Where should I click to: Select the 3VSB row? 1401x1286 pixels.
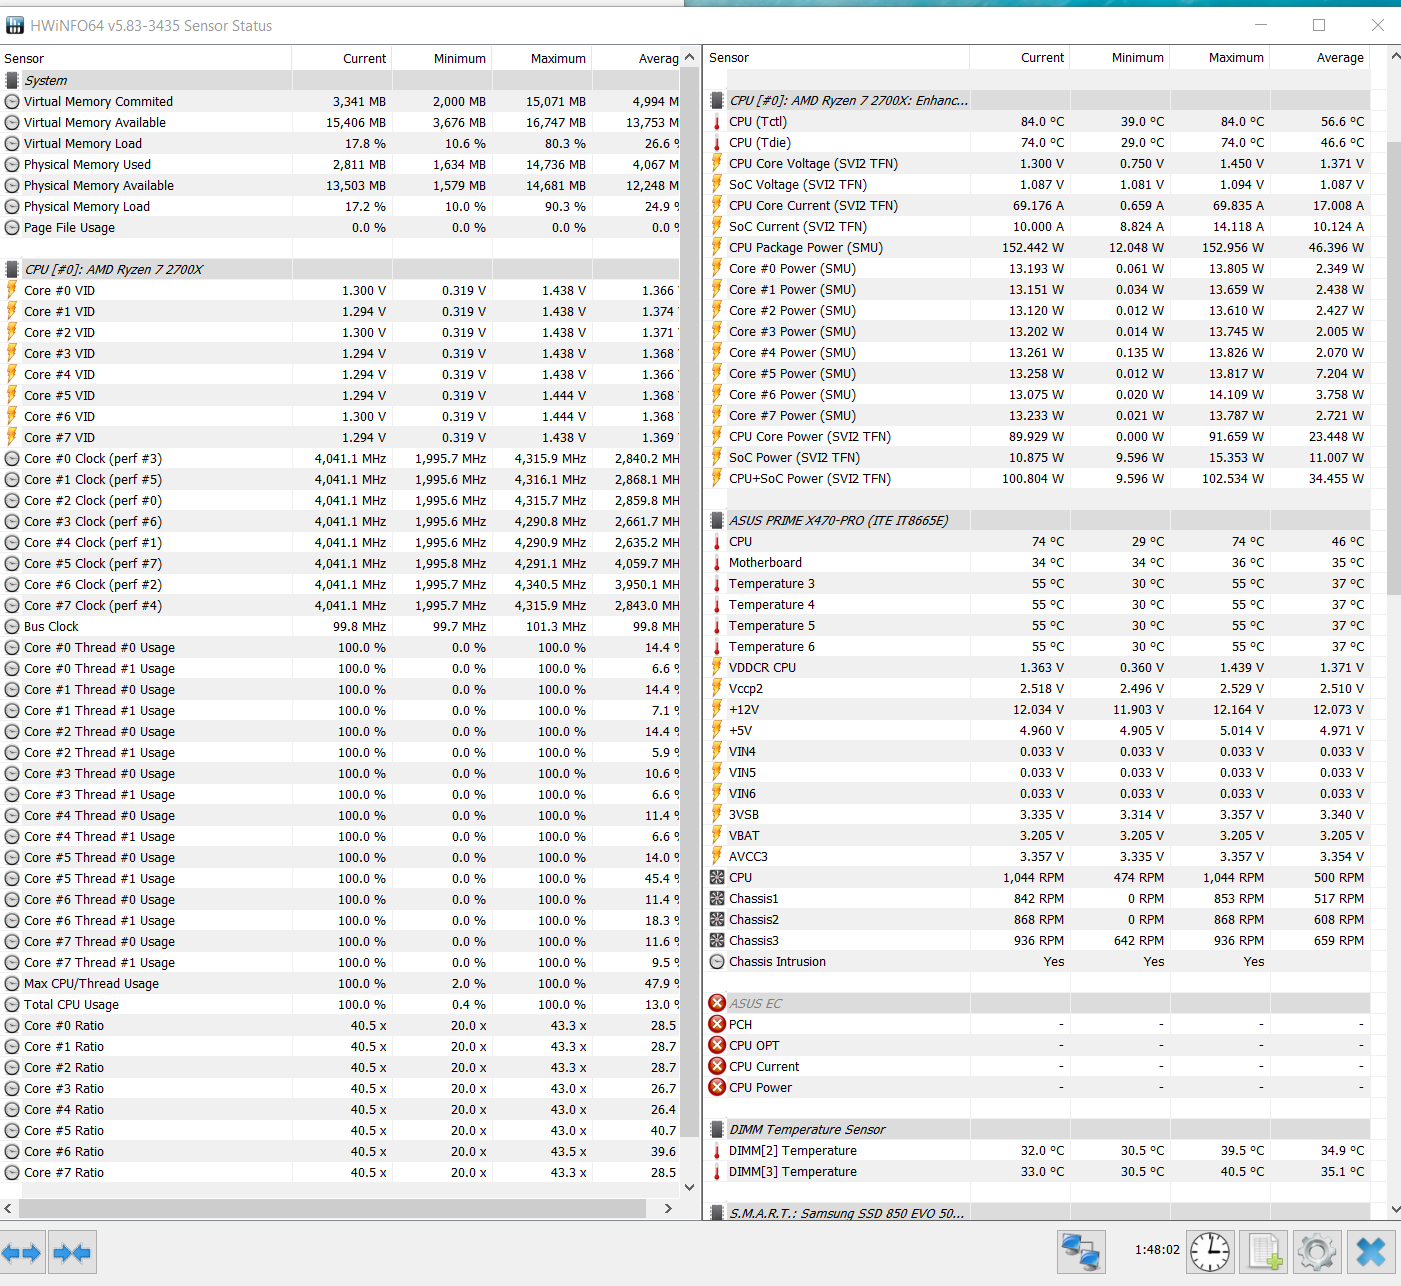[x=1038, y=814]
